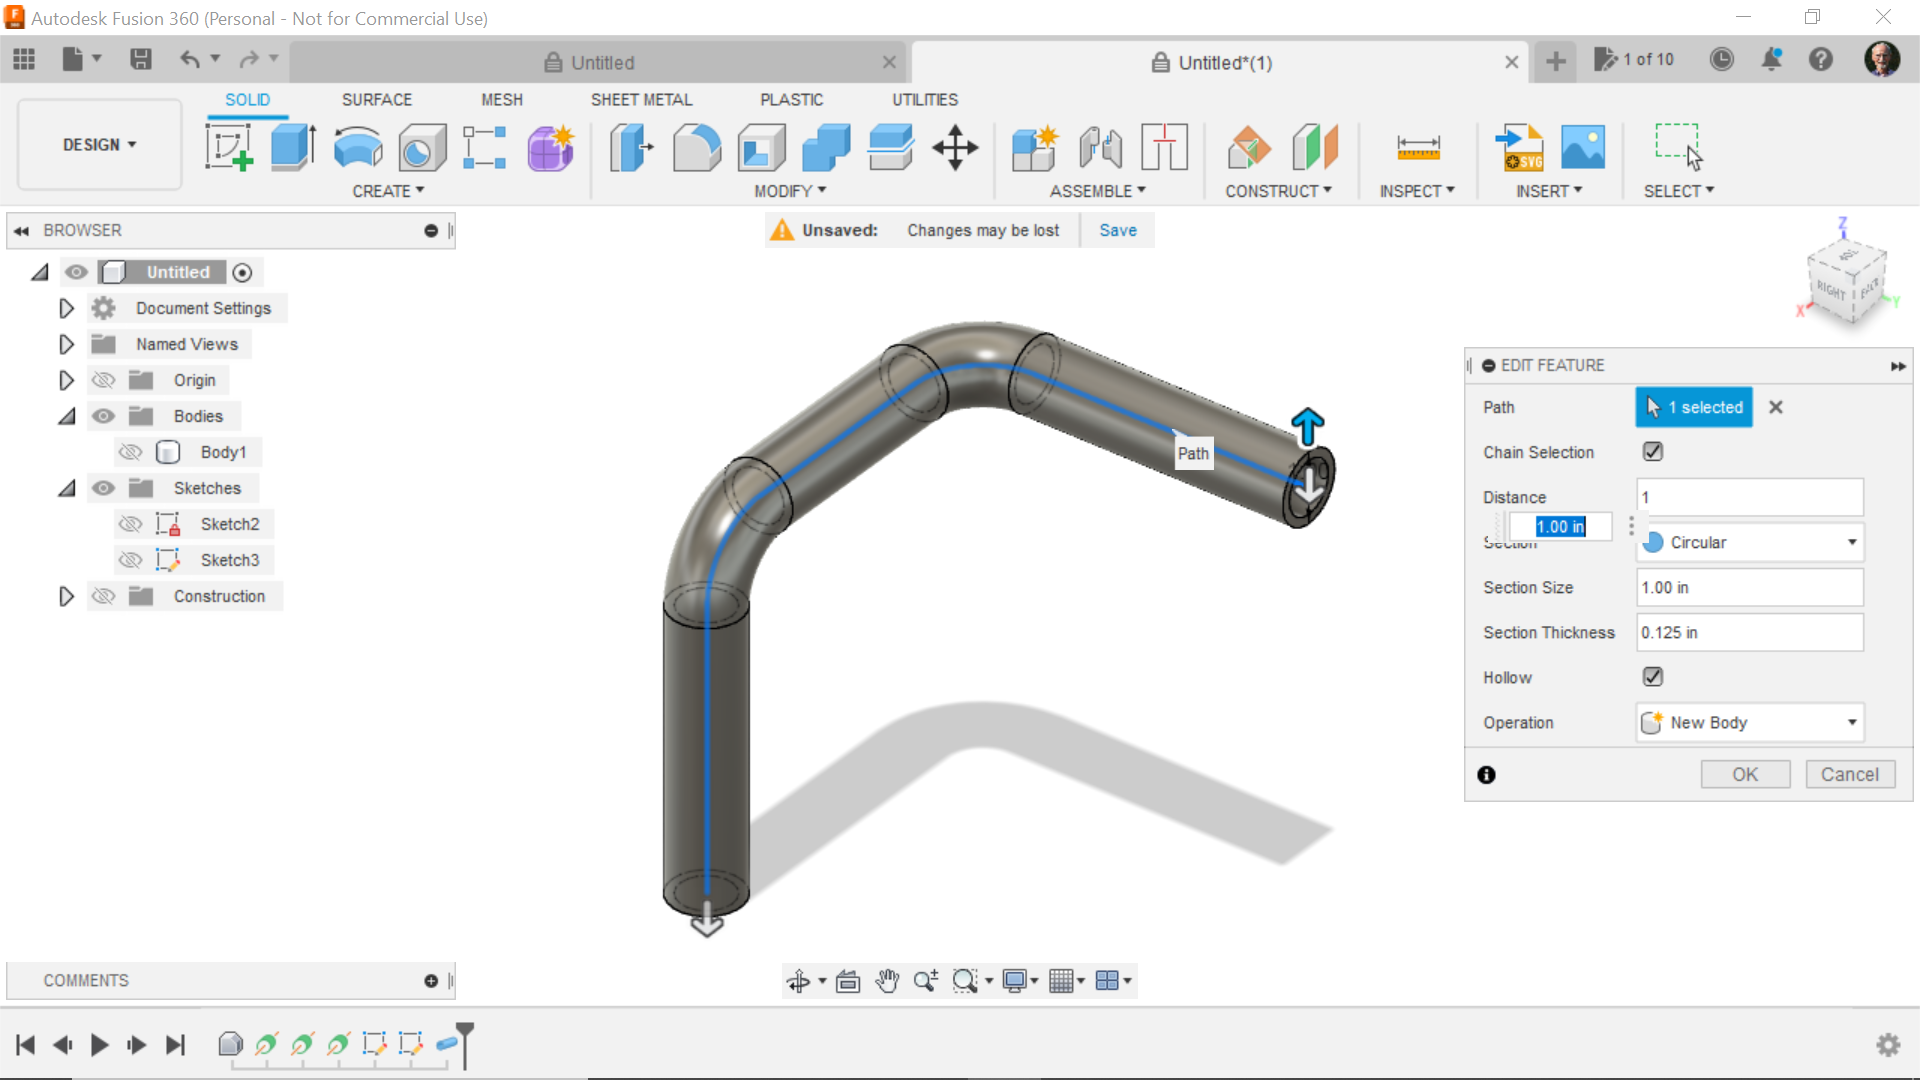This screenshot has width=1920, height=1080.
Task: Switch to the SHEET METAL tab
Action: [x=641, y=100]
